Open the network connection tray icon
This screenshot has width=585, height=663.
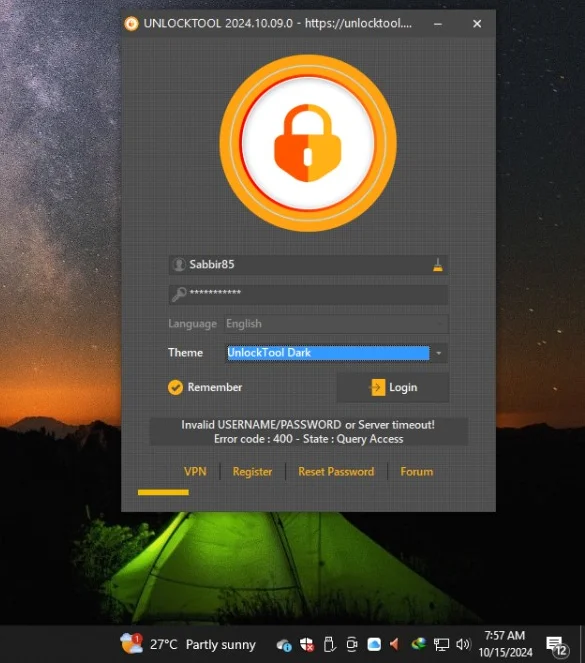pos(441,645)
